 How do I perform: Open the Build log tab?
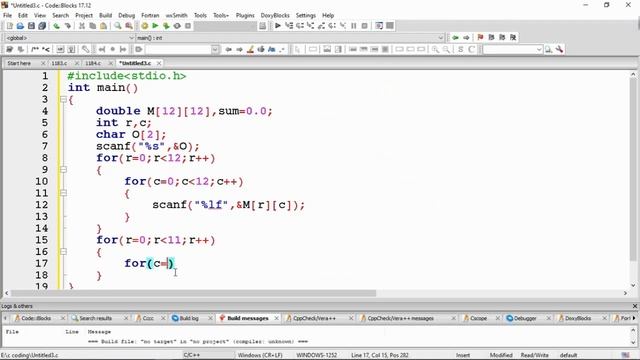189,318
